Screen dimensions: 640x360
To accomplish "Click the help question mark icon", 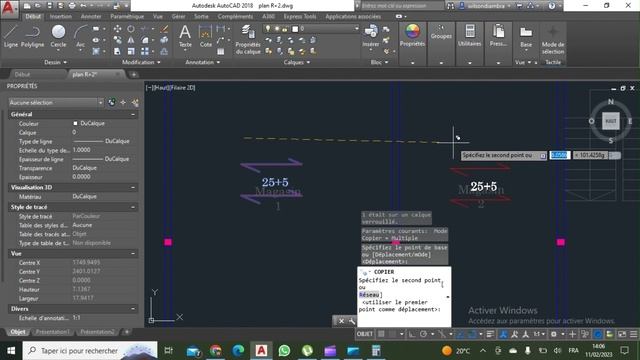I will pyautogui.click(x=551, y=6).
